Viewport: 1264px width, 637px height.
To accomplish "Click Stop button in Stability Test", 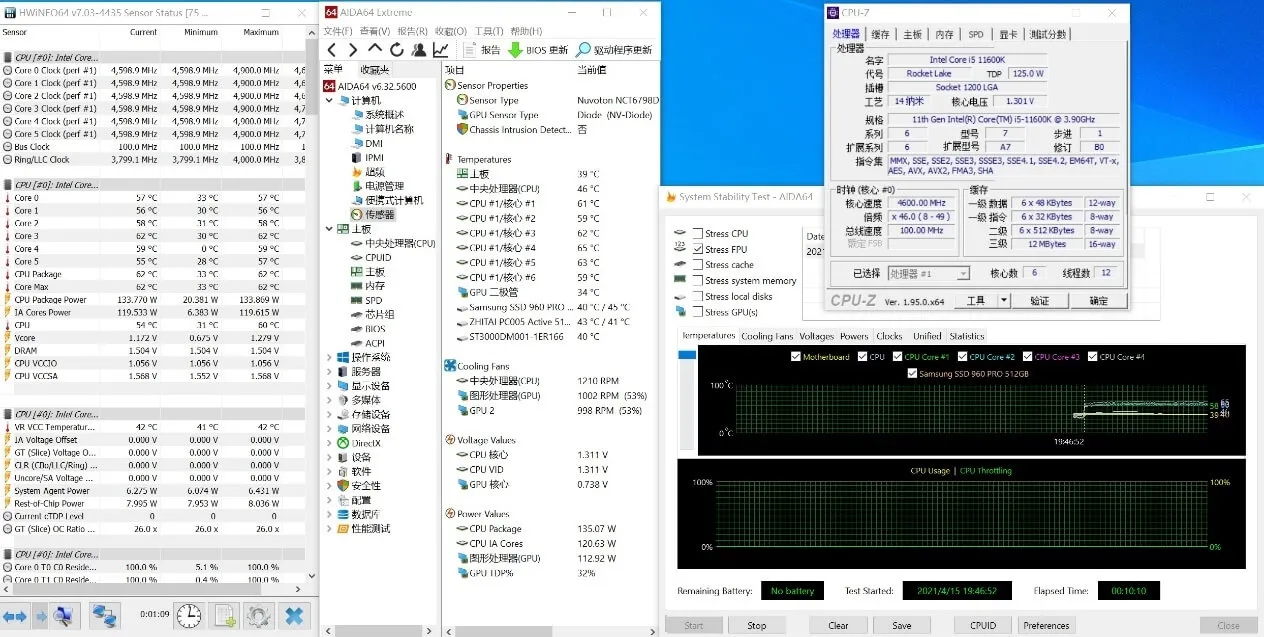I will 757,626.
